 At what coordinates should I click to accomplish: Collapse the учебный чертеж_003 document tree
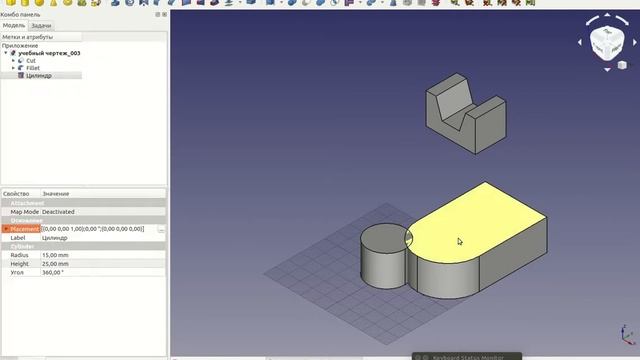[x=6, y=53]
